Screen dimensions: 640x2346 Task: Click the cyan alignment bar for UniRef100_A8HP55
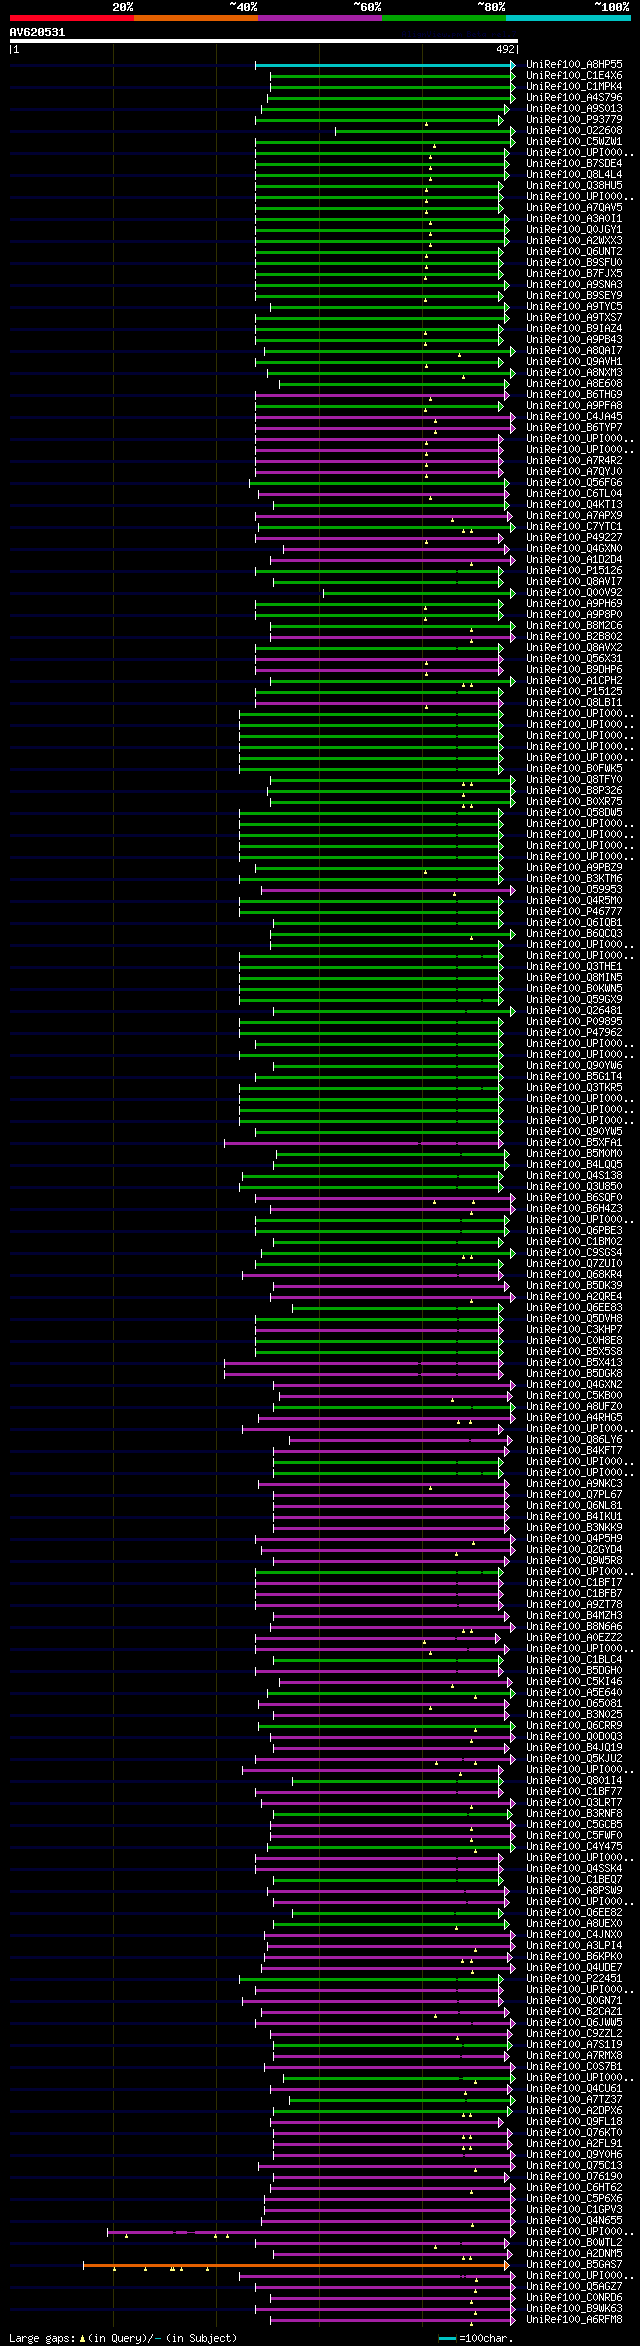point(385,65)
